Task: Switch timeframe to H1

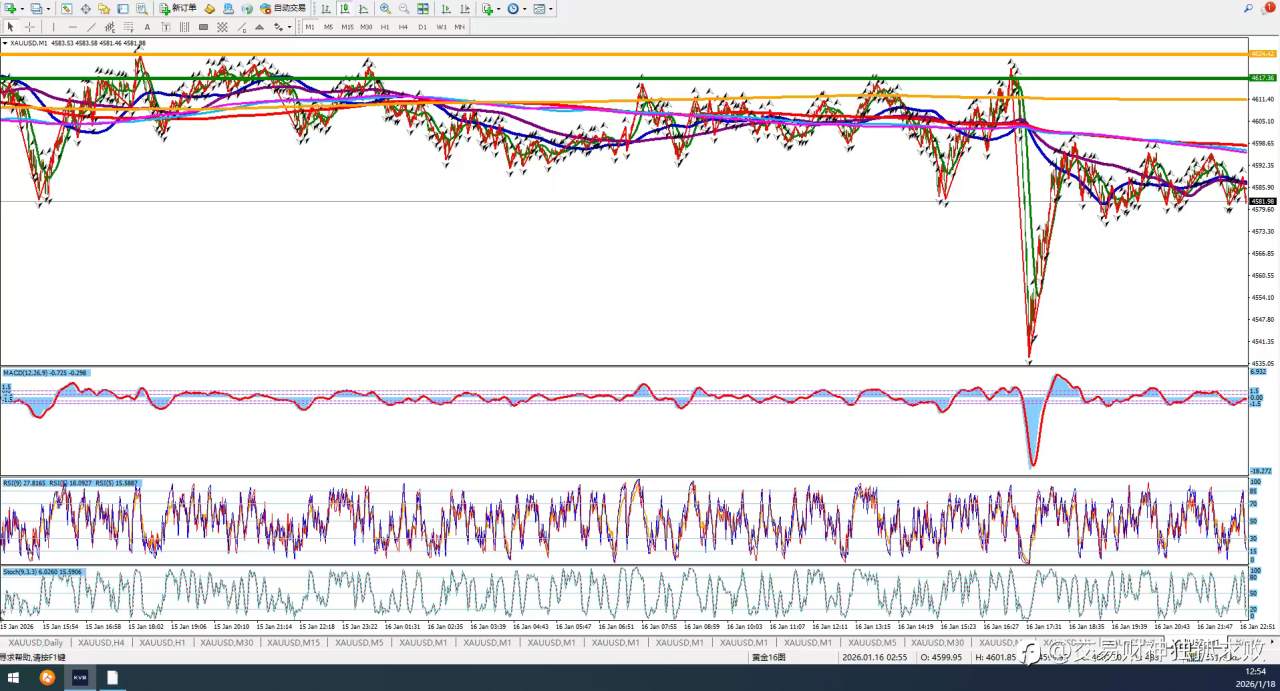Action: click(385, 27)
